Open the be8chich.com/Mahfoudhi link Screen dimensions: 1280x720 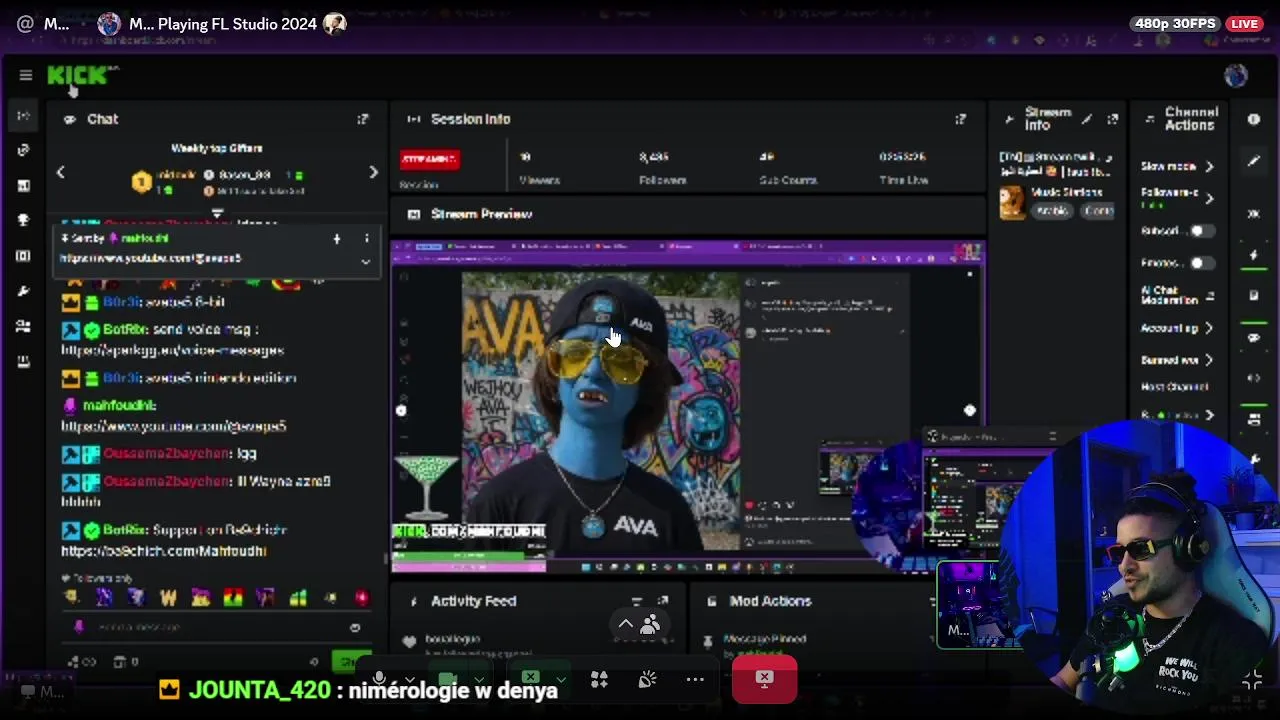(x=164, y=551)
